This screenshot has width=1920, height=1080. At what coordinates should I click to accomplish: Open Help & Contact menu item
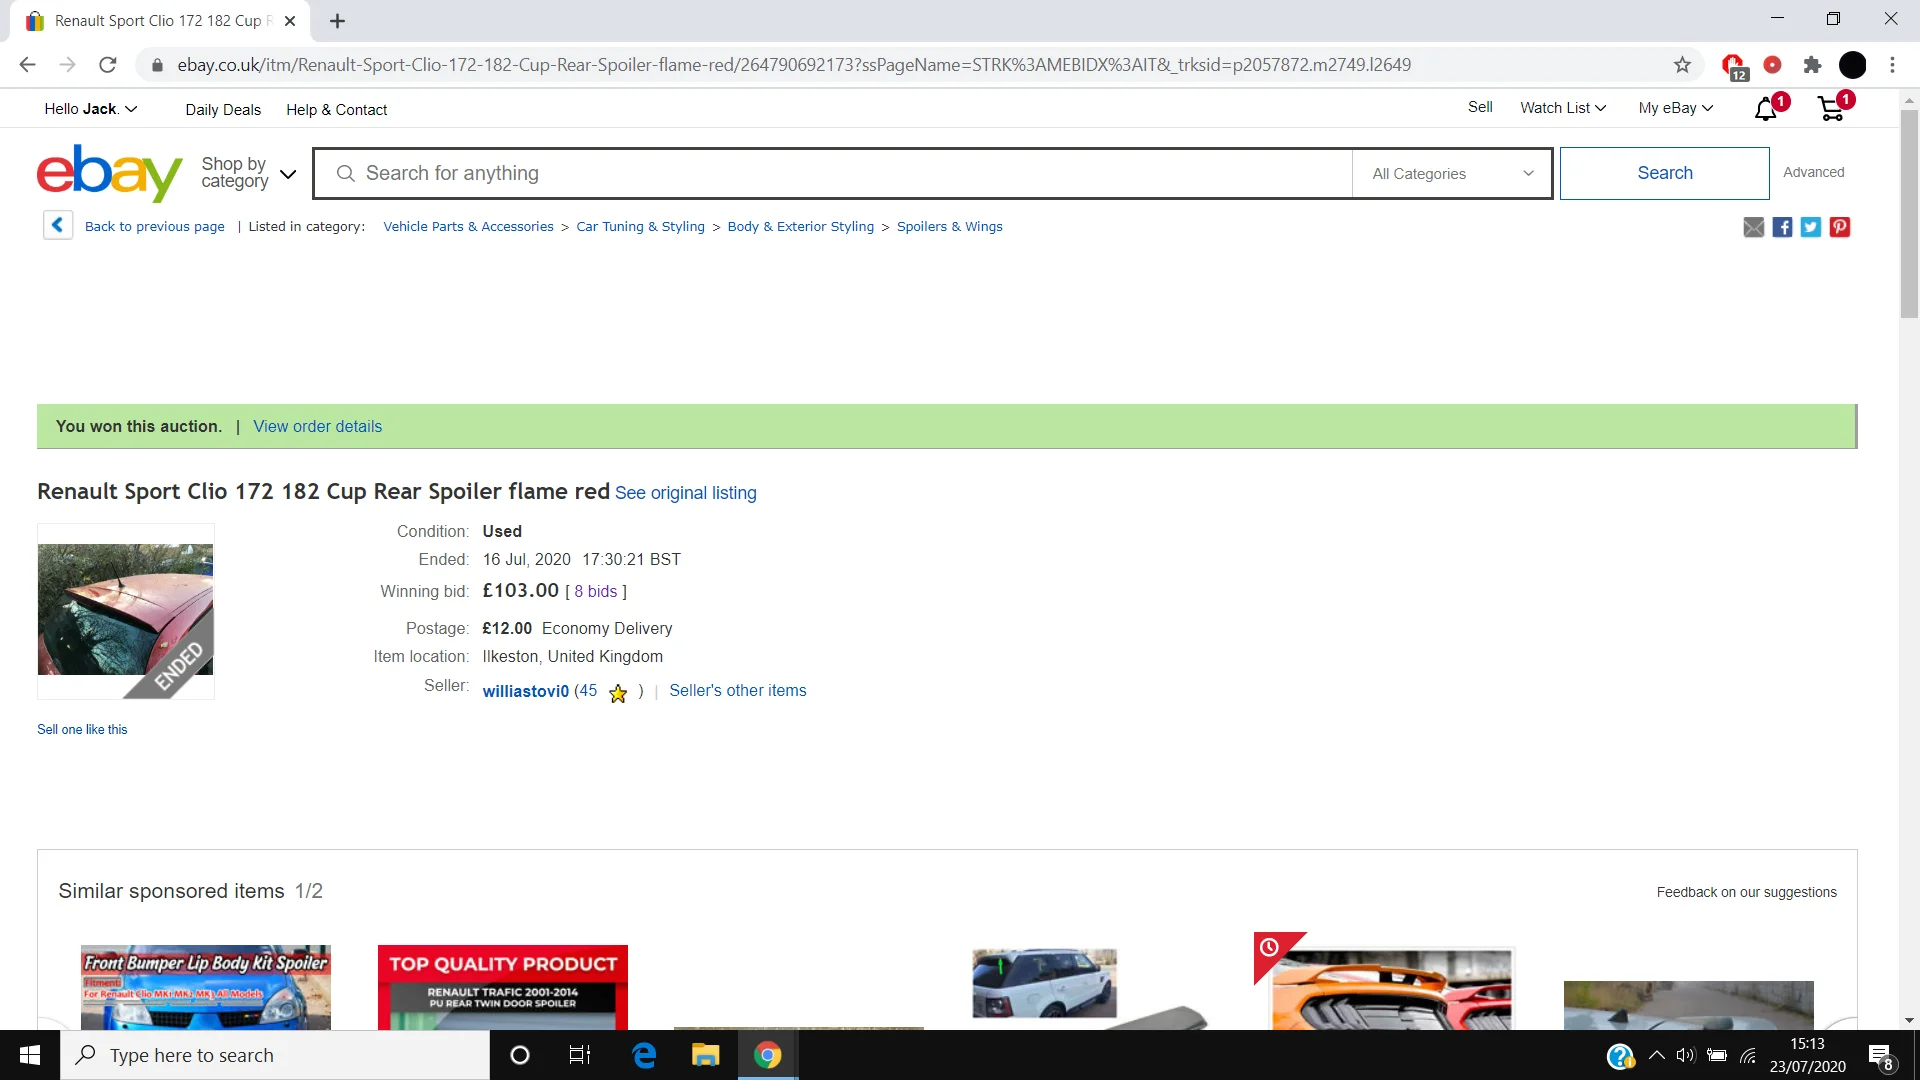[x=336, y=110]
